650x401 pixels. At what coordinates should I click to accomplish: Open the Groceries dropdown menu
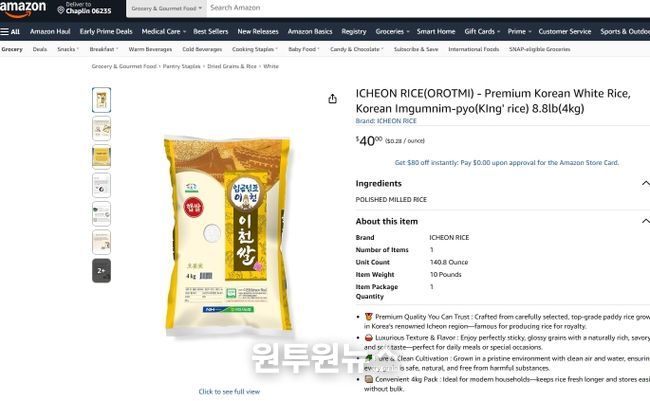pos(392,32)
